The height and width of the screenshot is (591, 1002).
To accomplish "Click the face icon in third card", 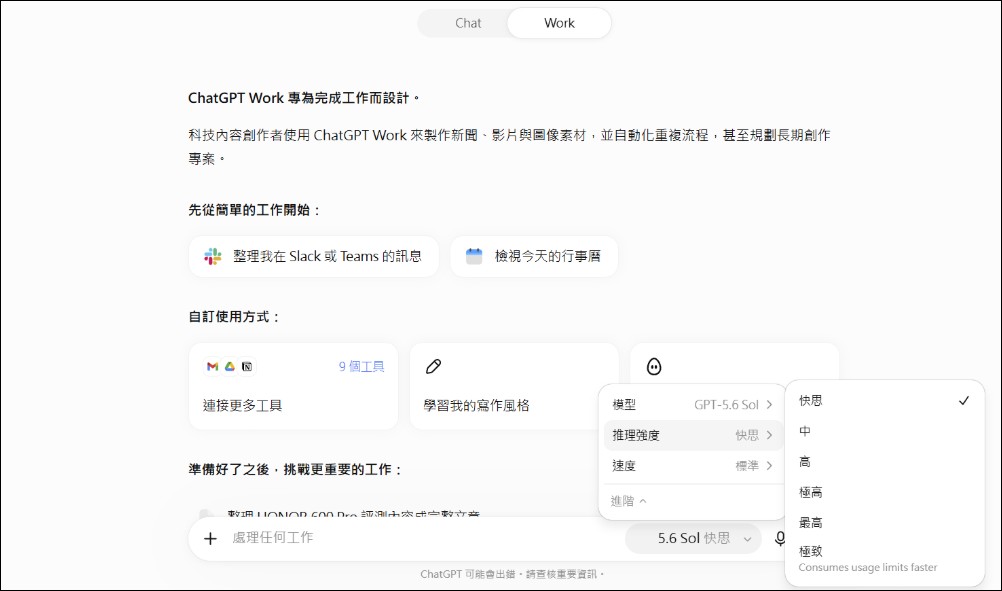I will [x=654, y=366].
